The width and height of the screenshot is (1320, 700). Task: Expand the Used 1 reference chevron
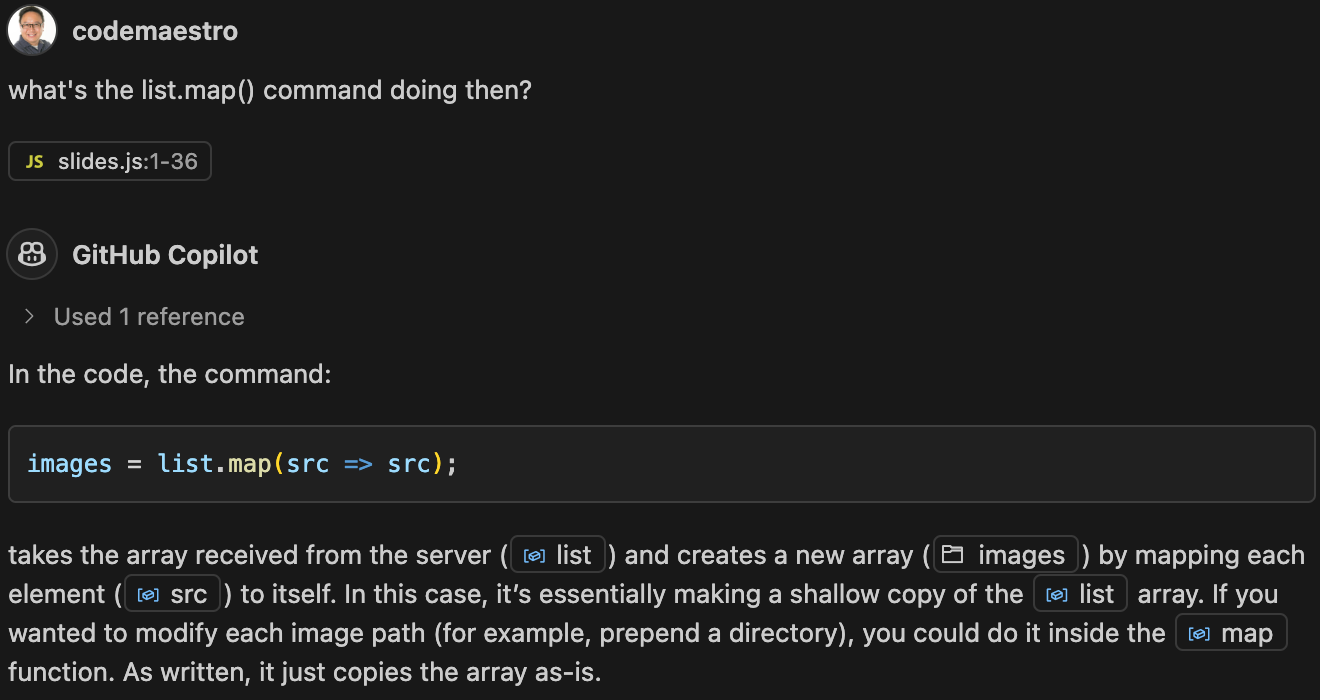tap(30, 317)
